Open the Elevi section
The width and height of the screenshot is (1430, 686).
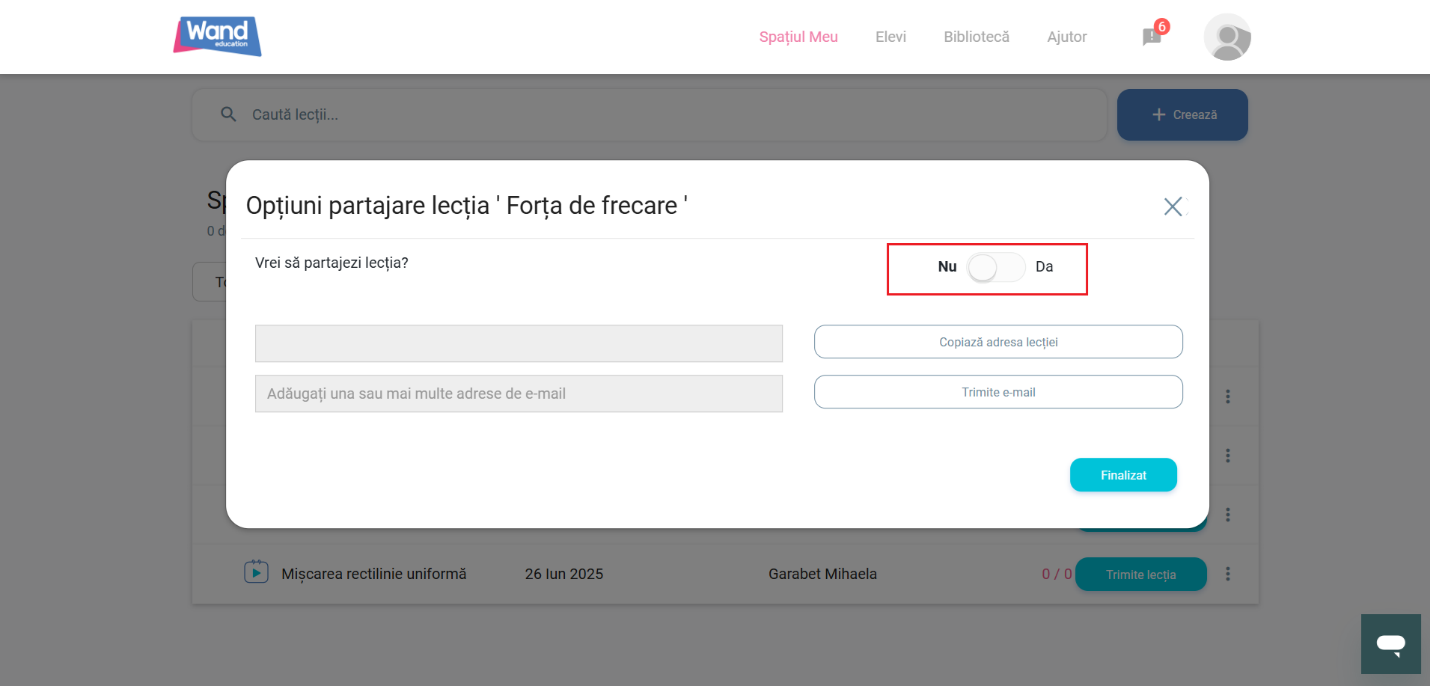tap(890, 37)
